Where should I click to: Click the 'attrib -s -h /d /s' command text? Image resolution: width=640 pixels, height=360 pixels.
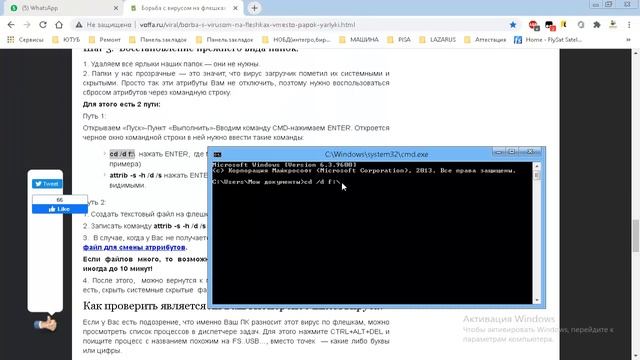(136, 175)
